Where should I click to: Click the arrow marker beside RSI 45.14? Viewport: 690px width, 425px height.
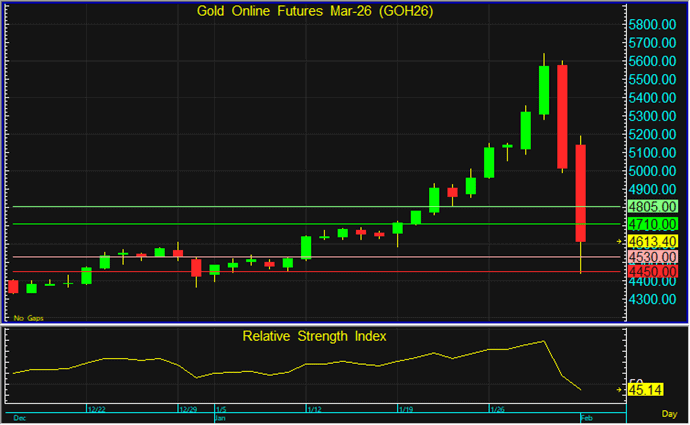[x=621, y=389]
